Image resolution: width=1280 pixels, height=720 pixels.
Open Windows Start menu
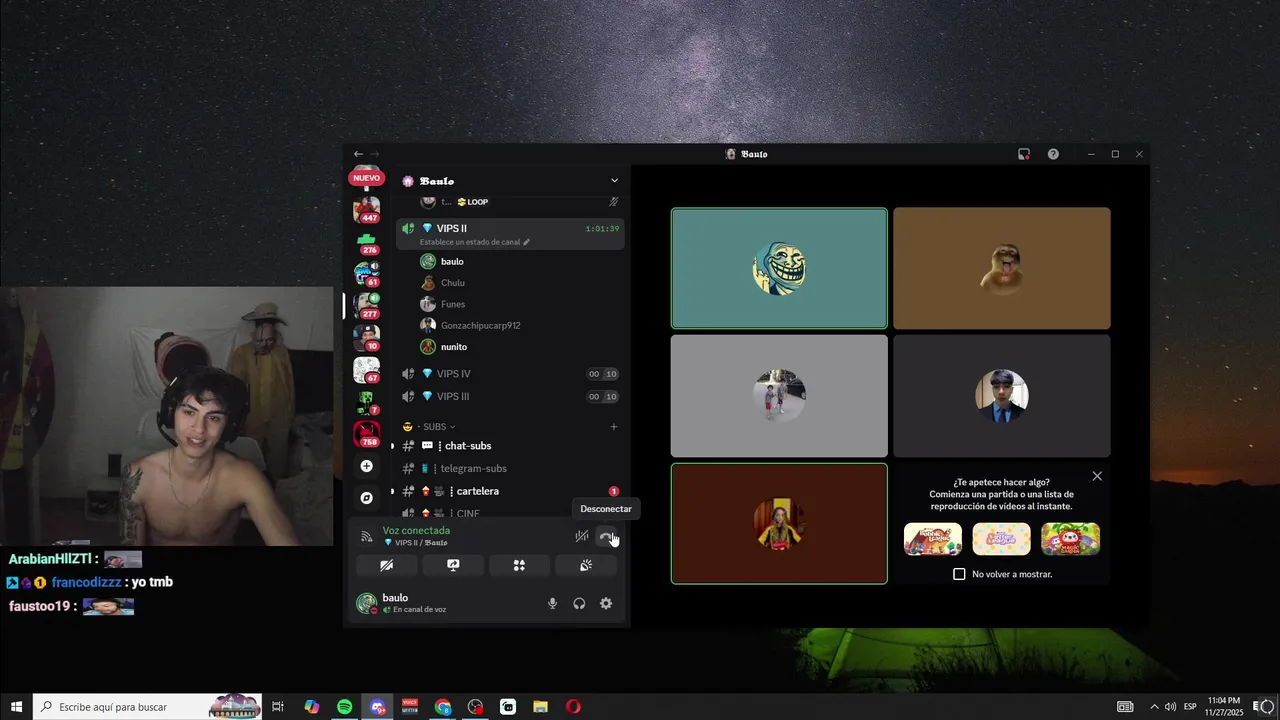tap(16, 707)
